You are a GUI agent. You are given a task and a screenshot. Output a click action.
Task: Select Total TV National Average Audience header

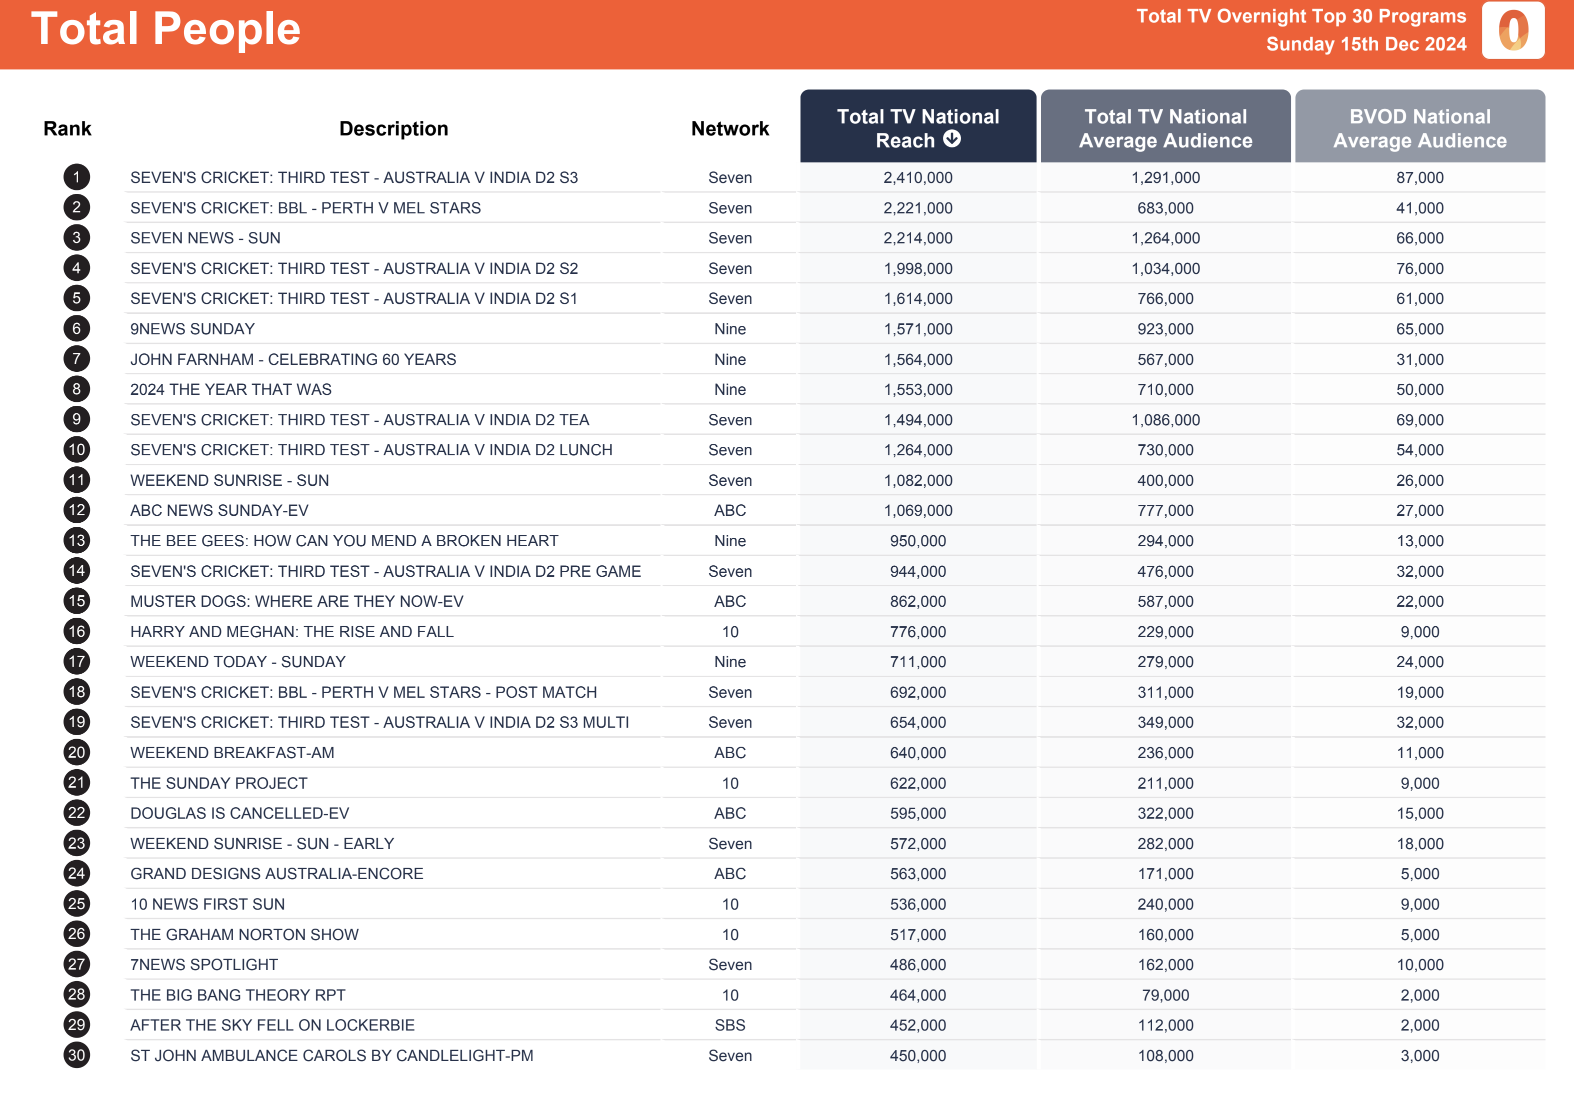1166,127
